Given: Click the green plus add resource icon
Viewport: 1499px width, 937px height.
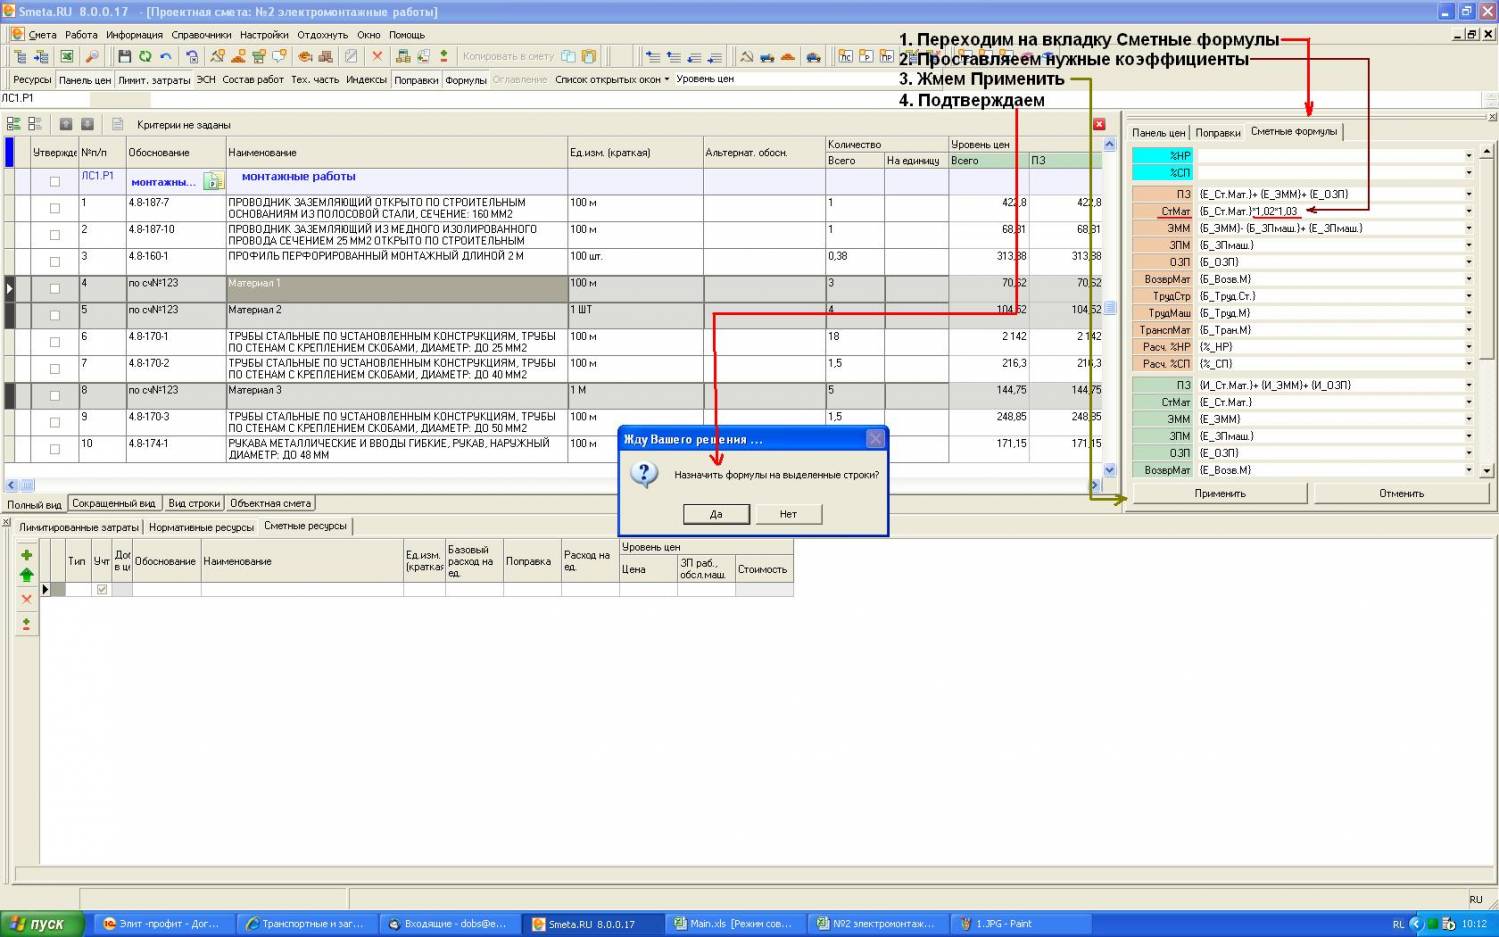Looking at the screenshot, I should [27, 555].
